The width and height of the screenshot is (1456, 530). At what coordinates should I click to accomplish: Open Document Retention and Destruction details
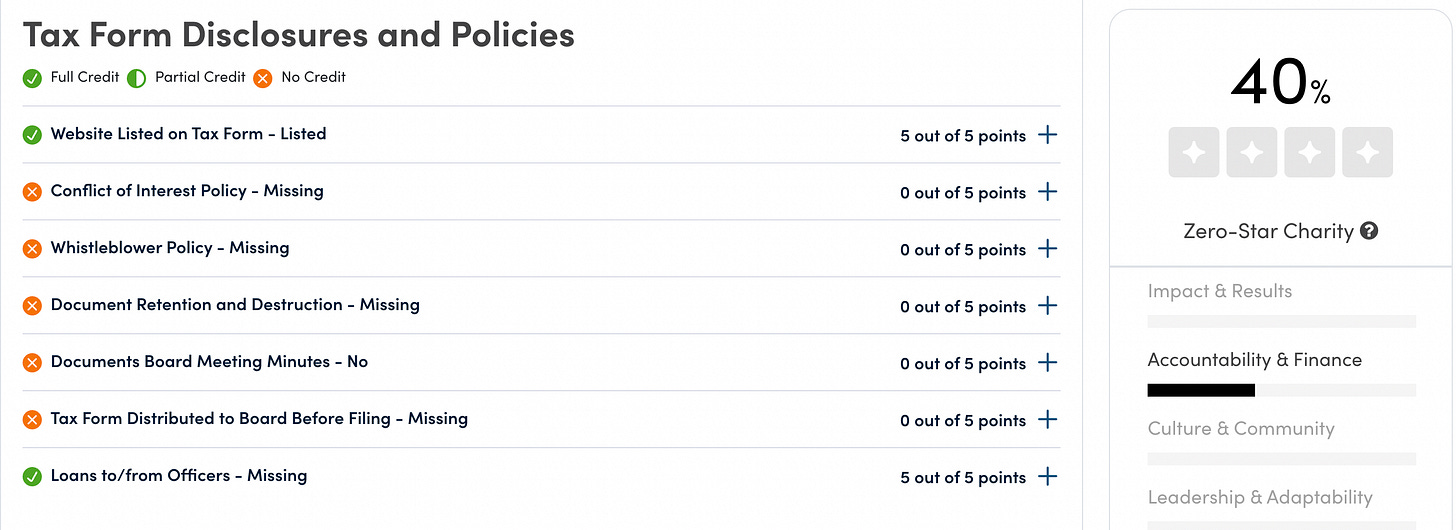[x=1047, y=306]
